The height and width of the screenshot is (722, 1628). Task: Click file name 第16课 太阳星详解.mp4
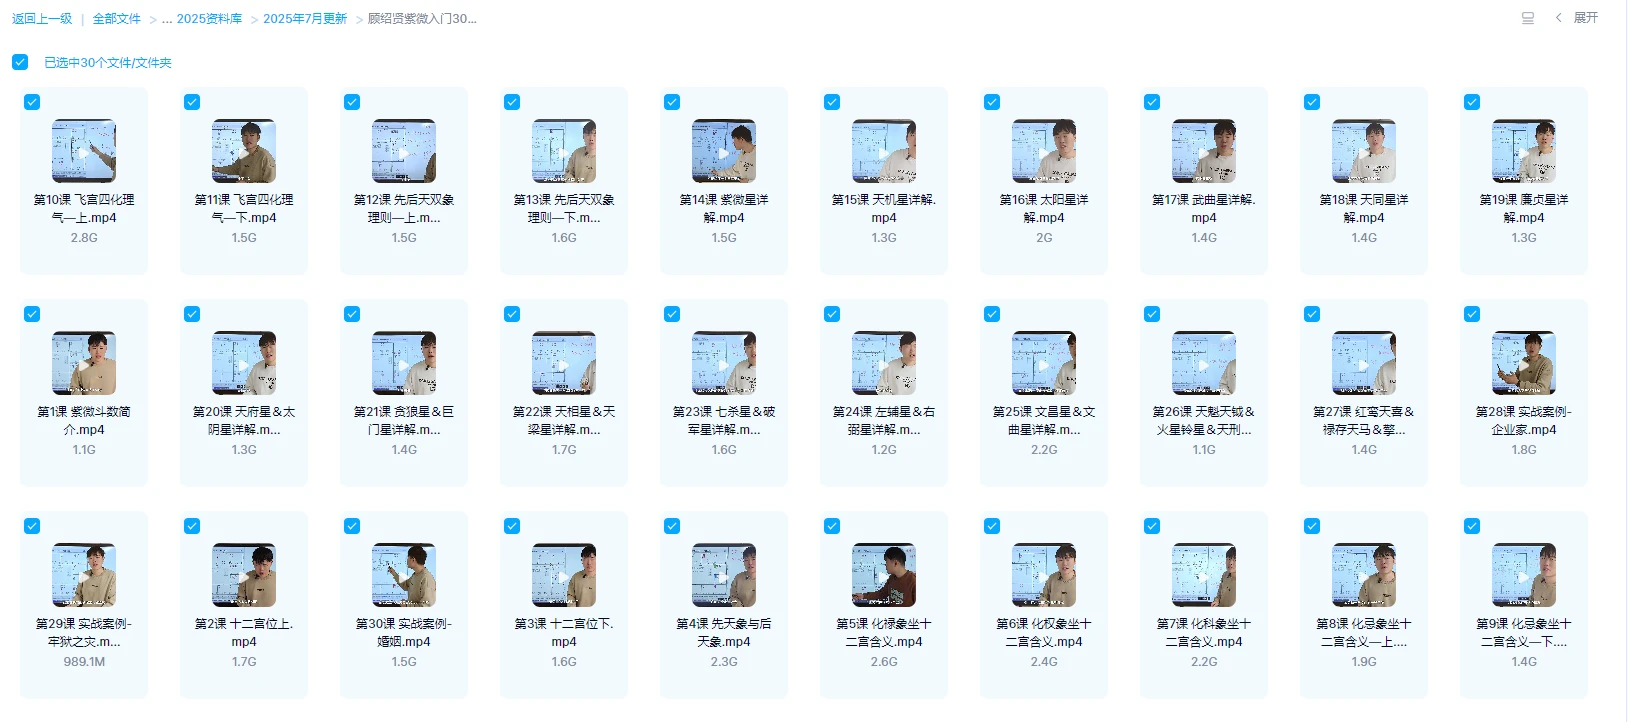coord(1044,208)
